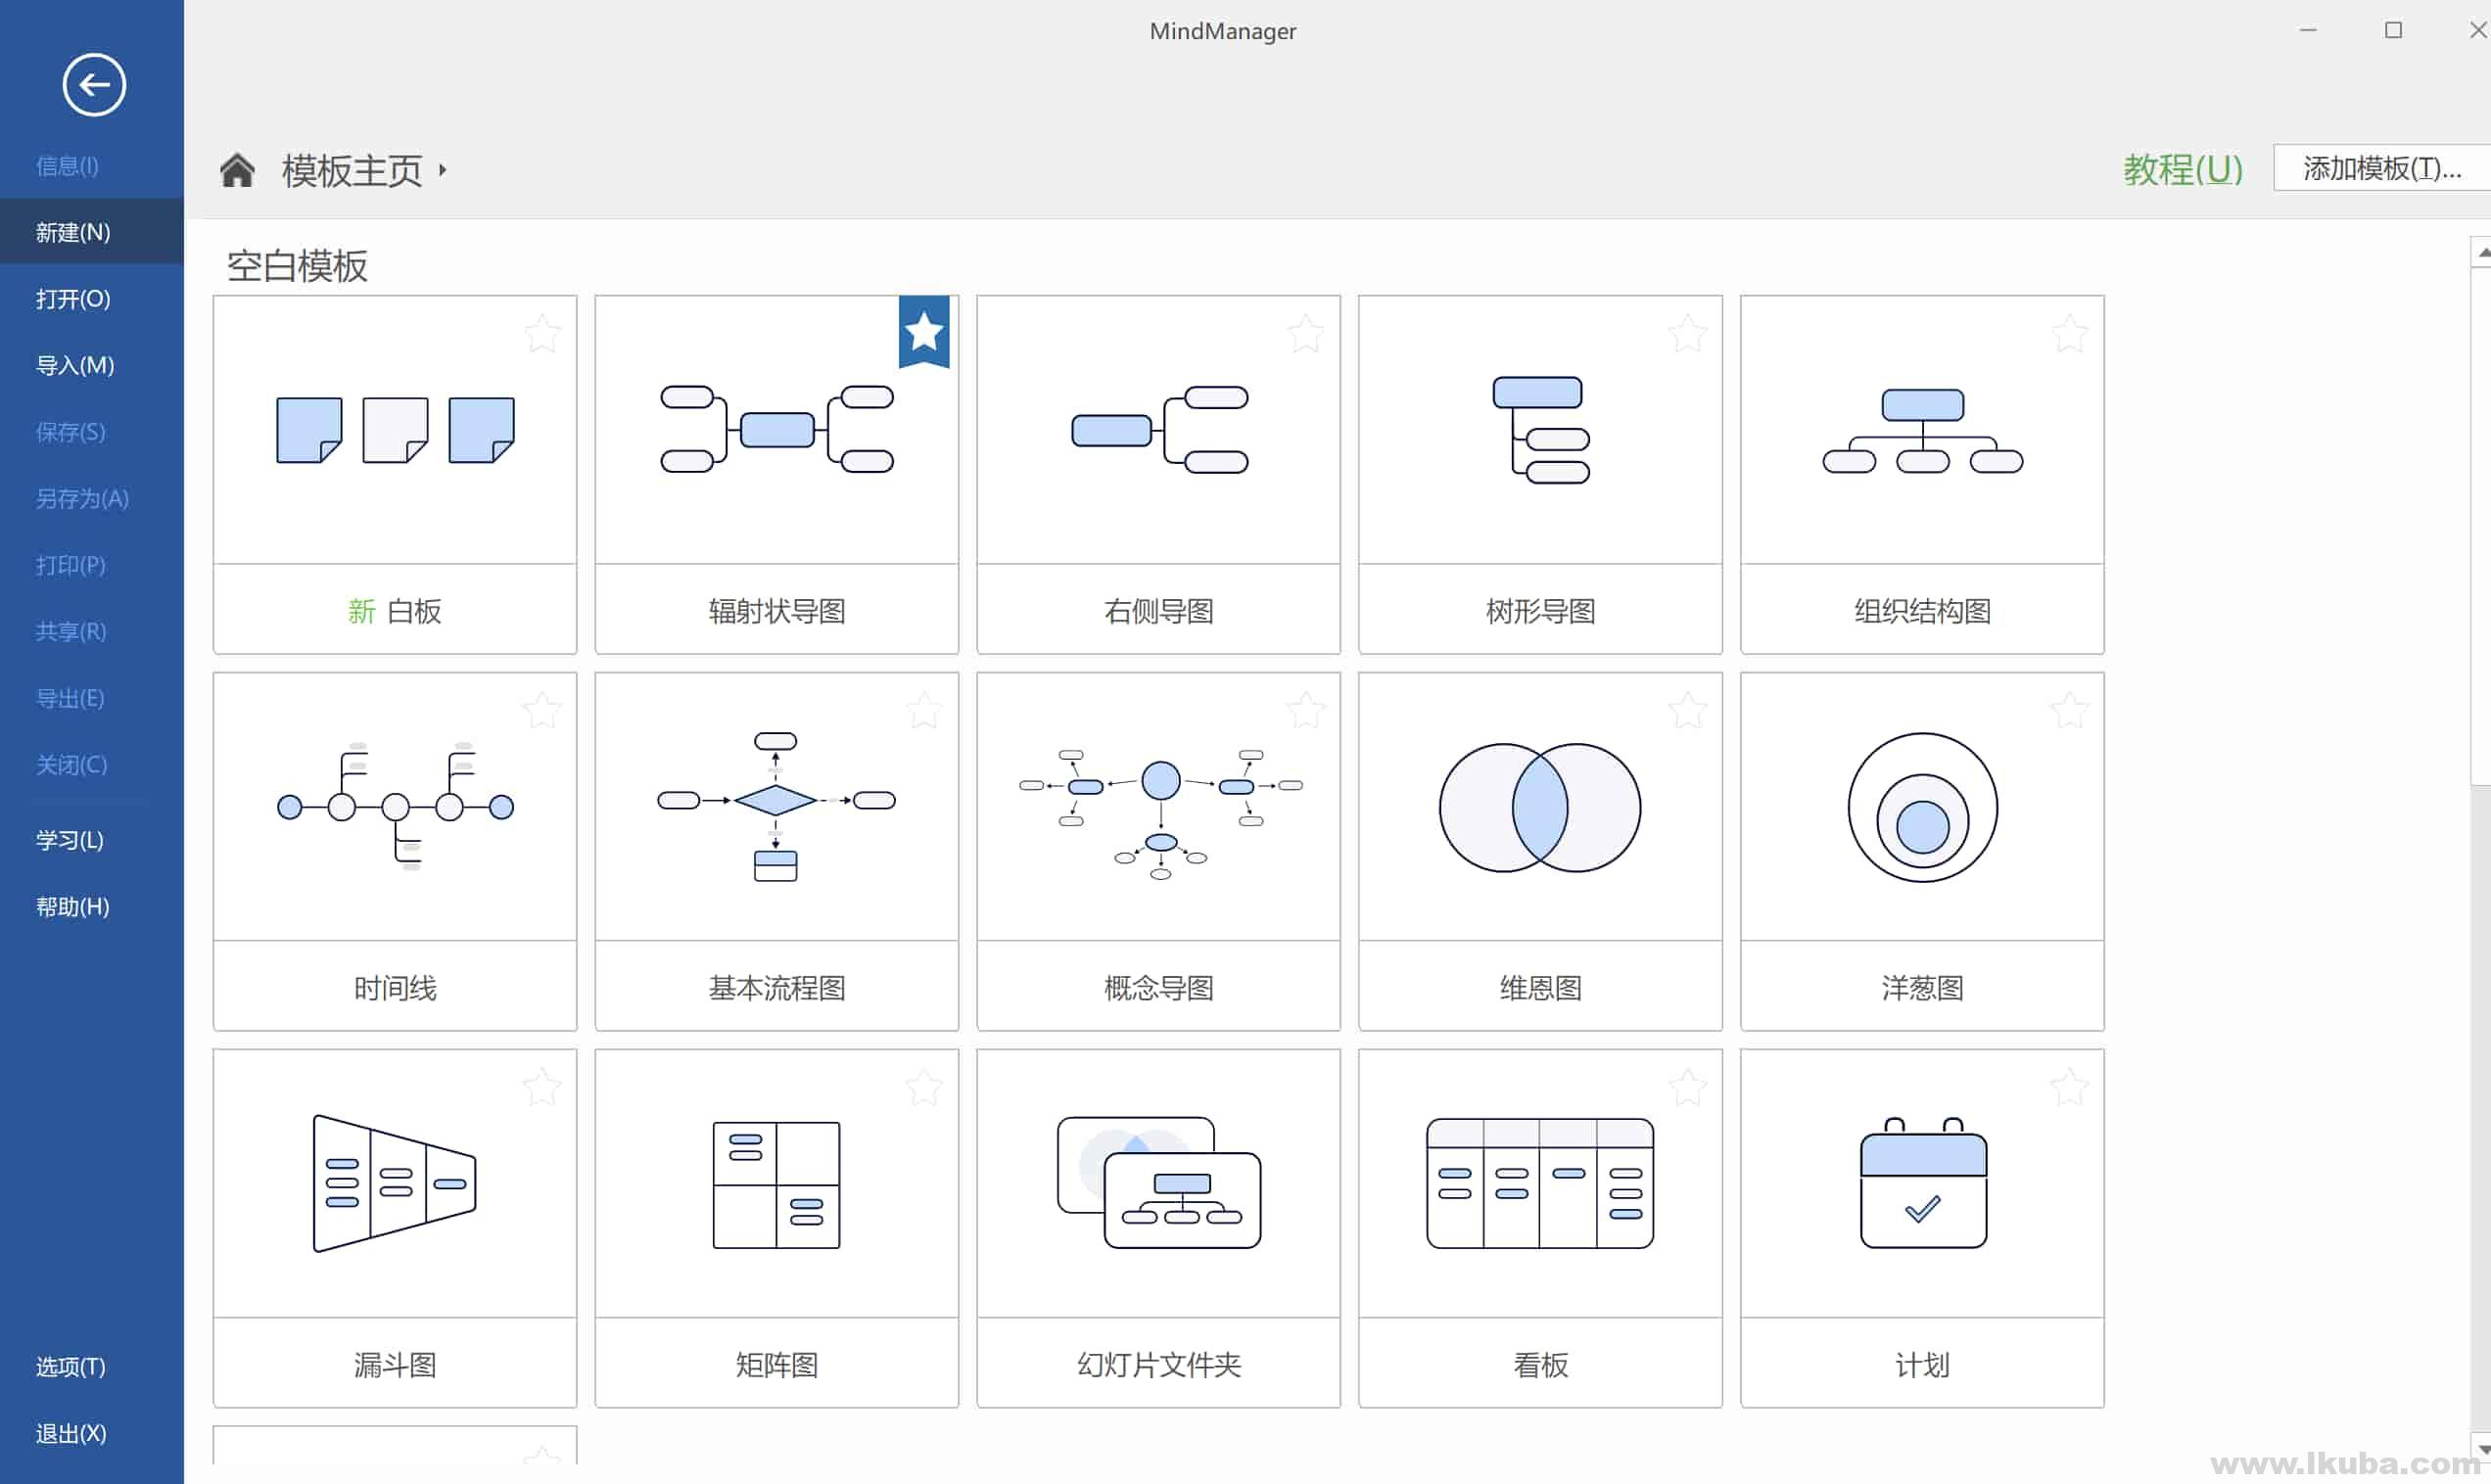Viewport: 2491px width, 1484px height.
Task: Select the 漏斗图 funnel chart template icon
Action: (x=395, y=1183)
